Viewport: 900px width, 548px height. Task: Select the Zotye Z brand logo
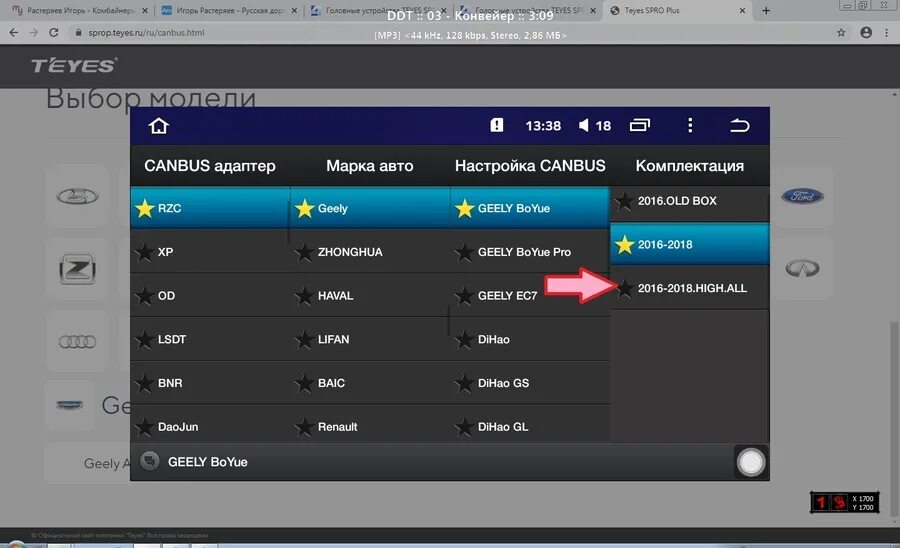click(x=77, y=269)
